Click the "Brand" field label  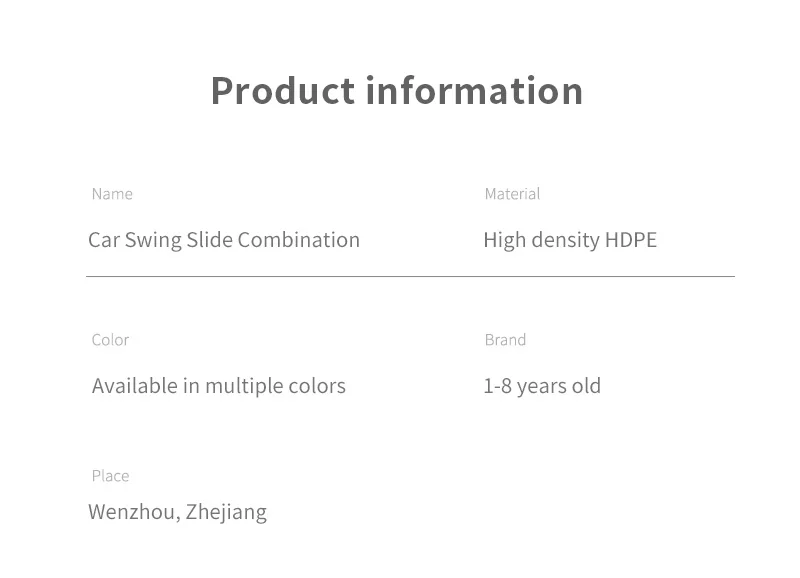505,340
